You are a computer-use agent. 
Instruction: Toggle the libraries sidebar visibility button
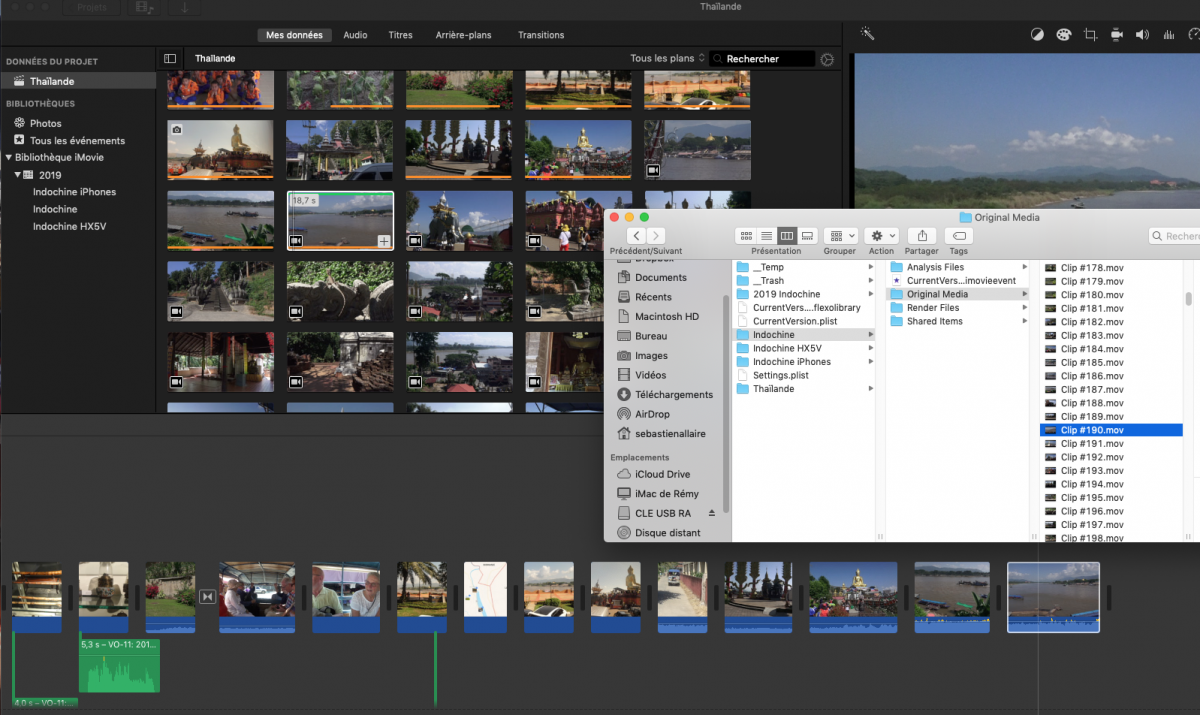170,59
